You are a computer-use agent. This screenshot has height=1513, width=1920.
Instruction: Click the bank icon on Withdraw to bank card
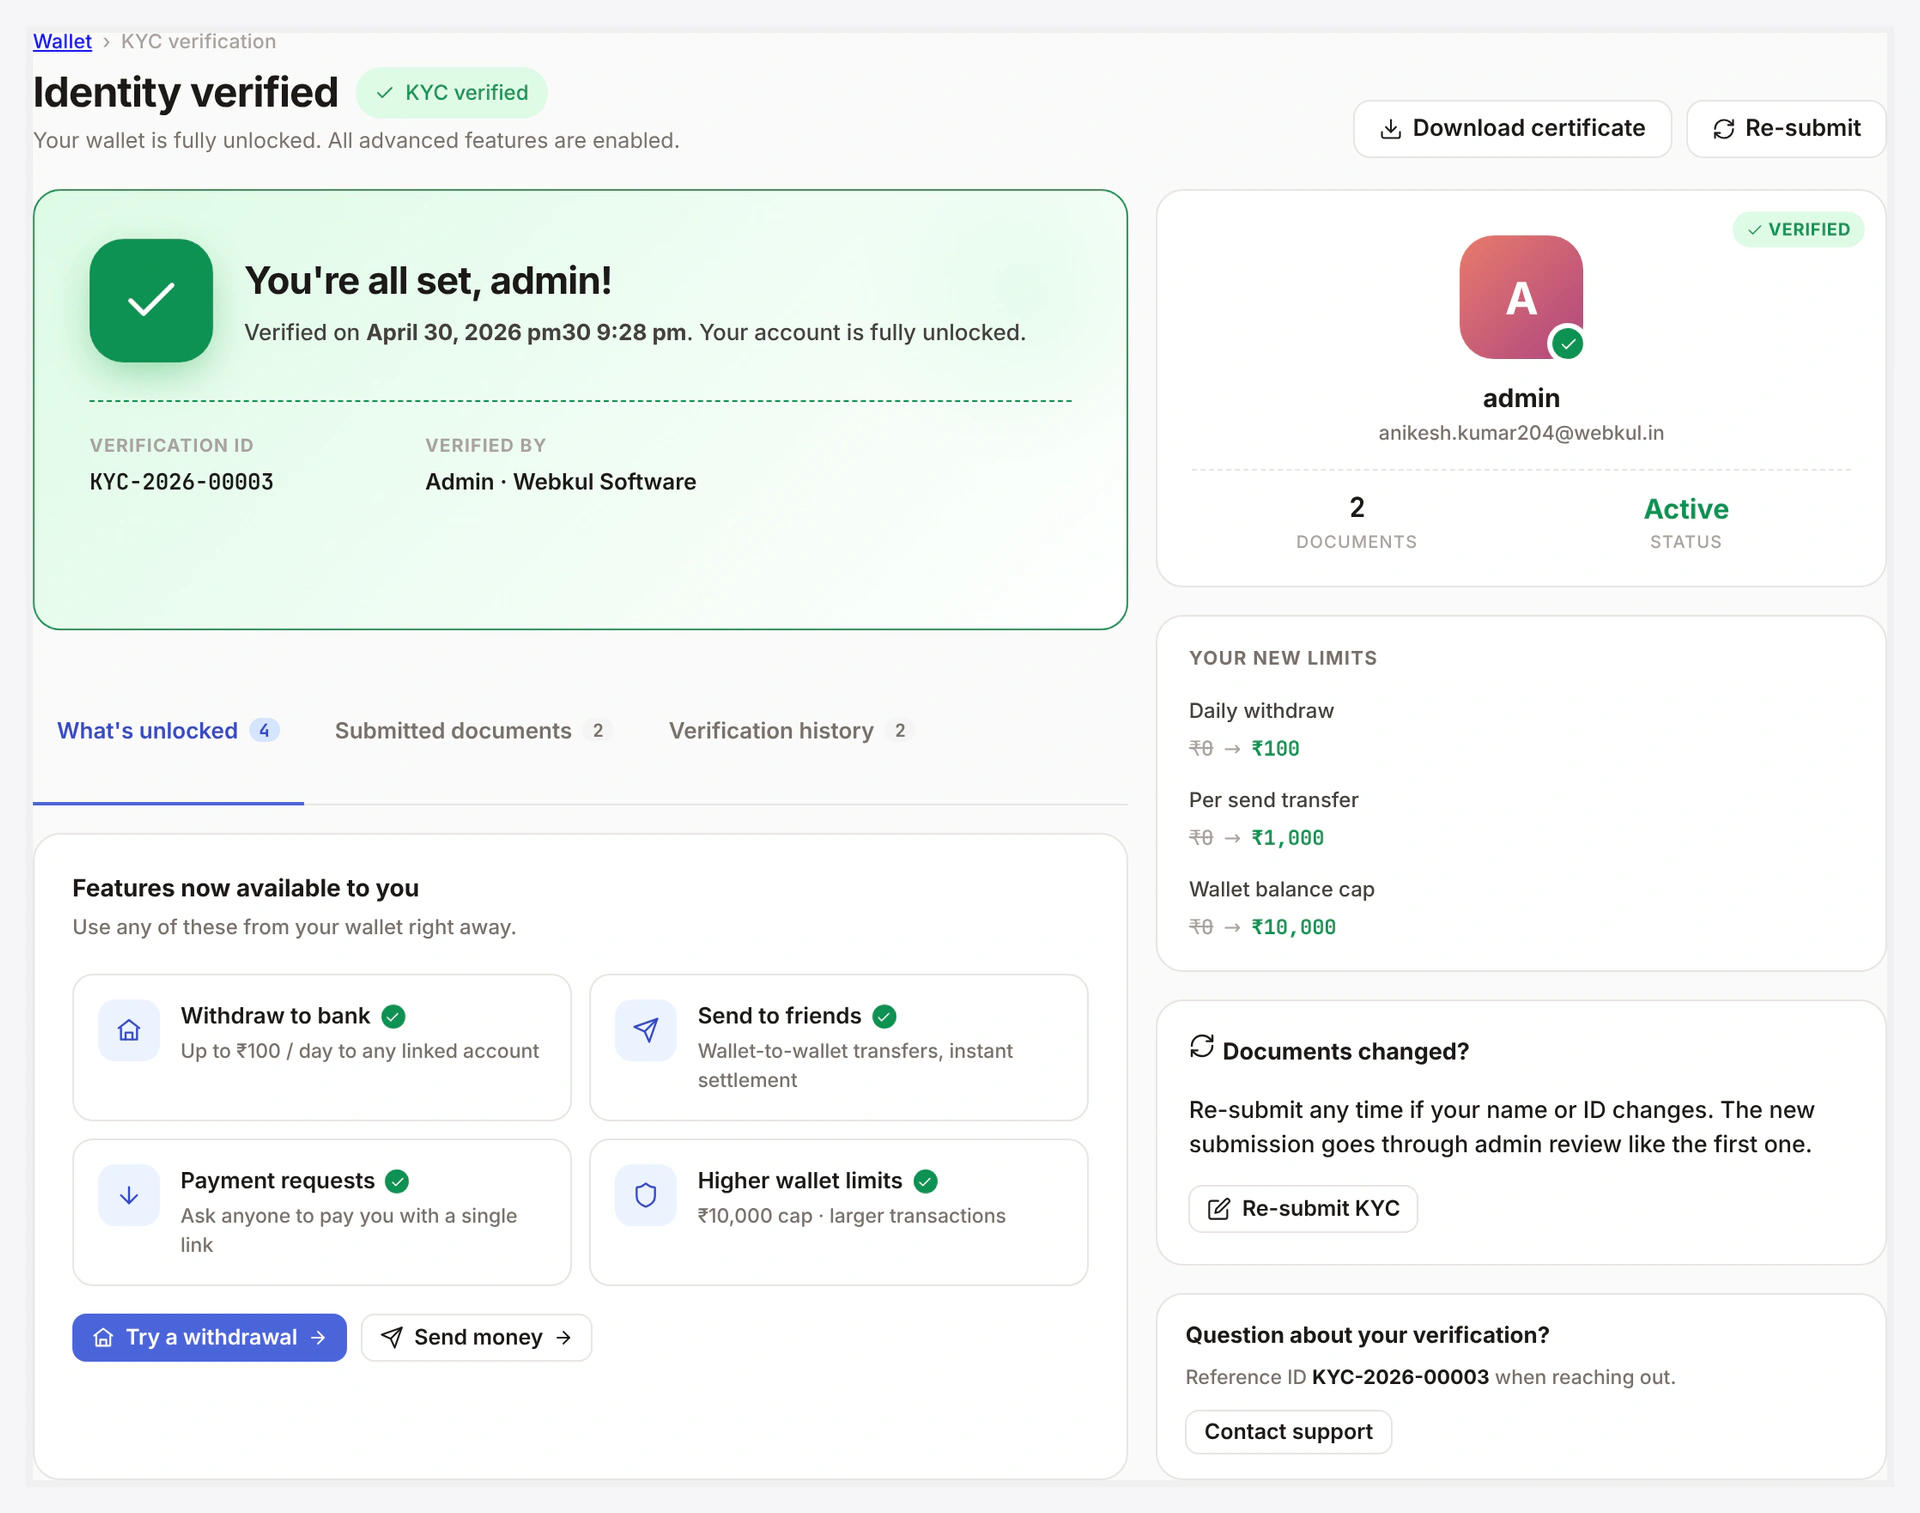pyautogui.click(x=129, y=1030)
